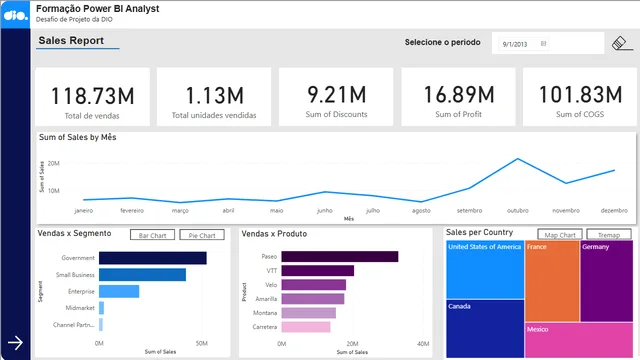Image resolution: width=640 pixels, height=360 pixels.
Task: Click the 'Selecione o periodo' label
Action: [442, 42]
